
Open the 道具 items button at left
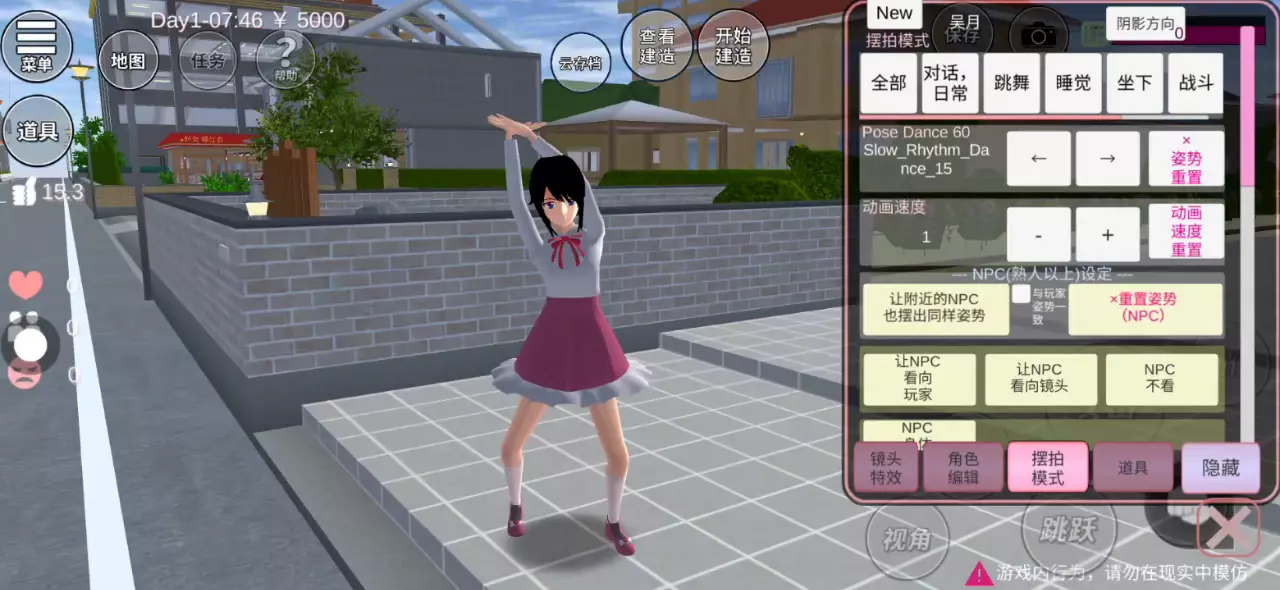click(37, 131)
